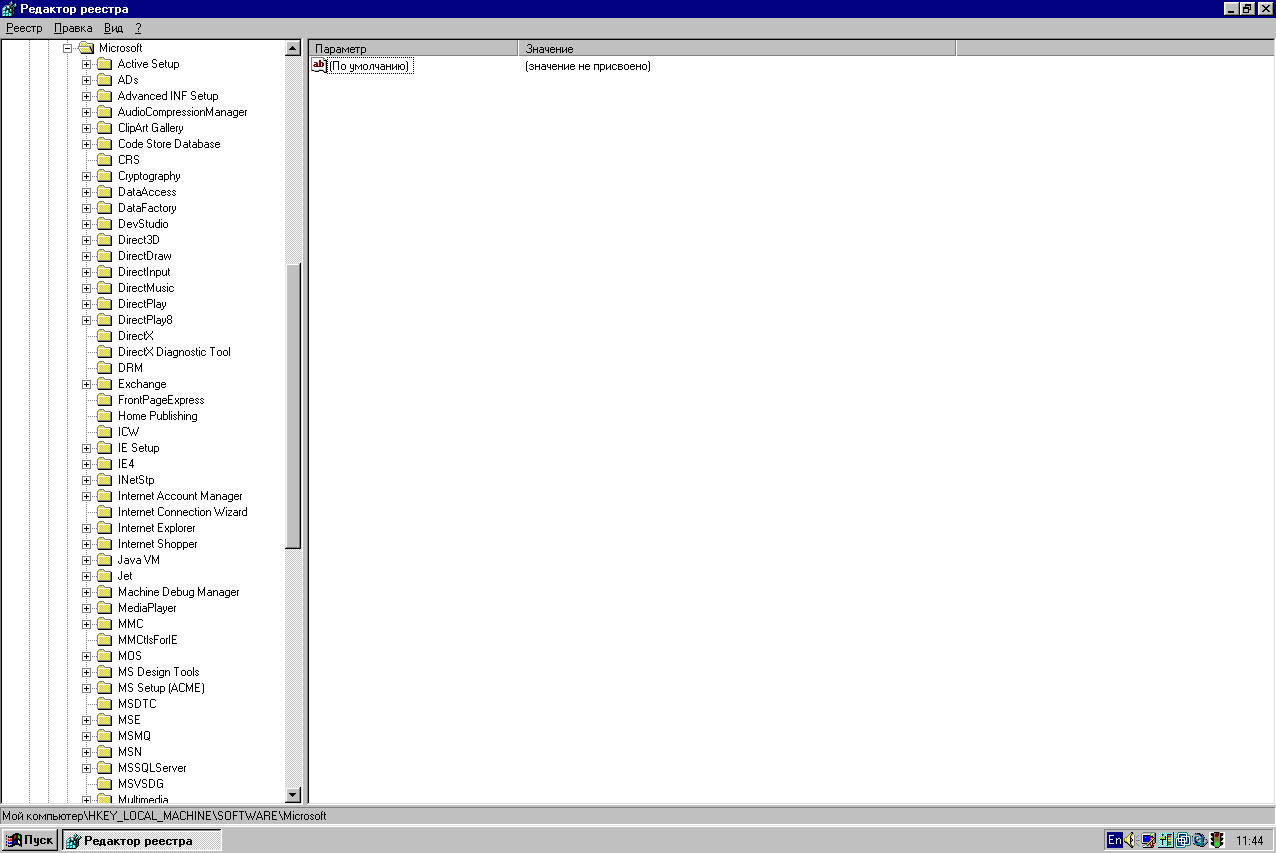Click the volume speaker tray icon
The image size is (1276, 853).
coord(1131,840)
